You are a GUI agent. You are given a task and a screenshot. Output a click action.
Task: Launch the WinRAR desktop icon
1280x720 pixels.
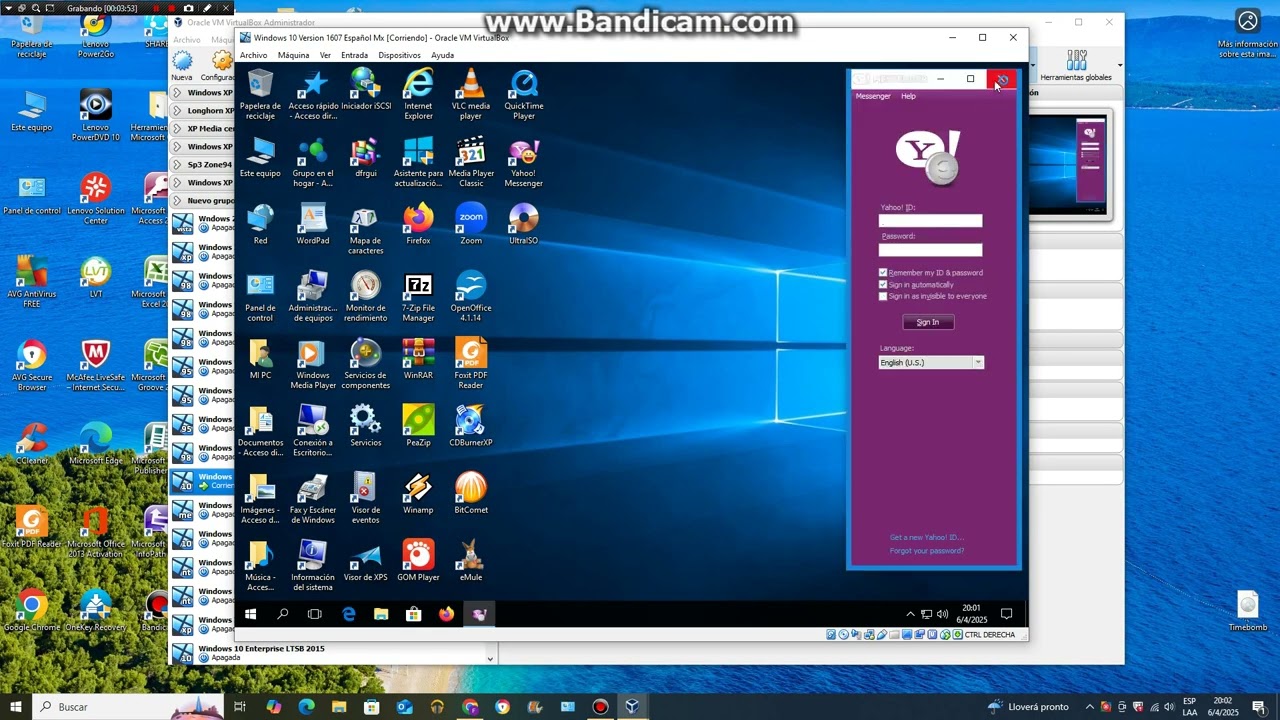418,359
